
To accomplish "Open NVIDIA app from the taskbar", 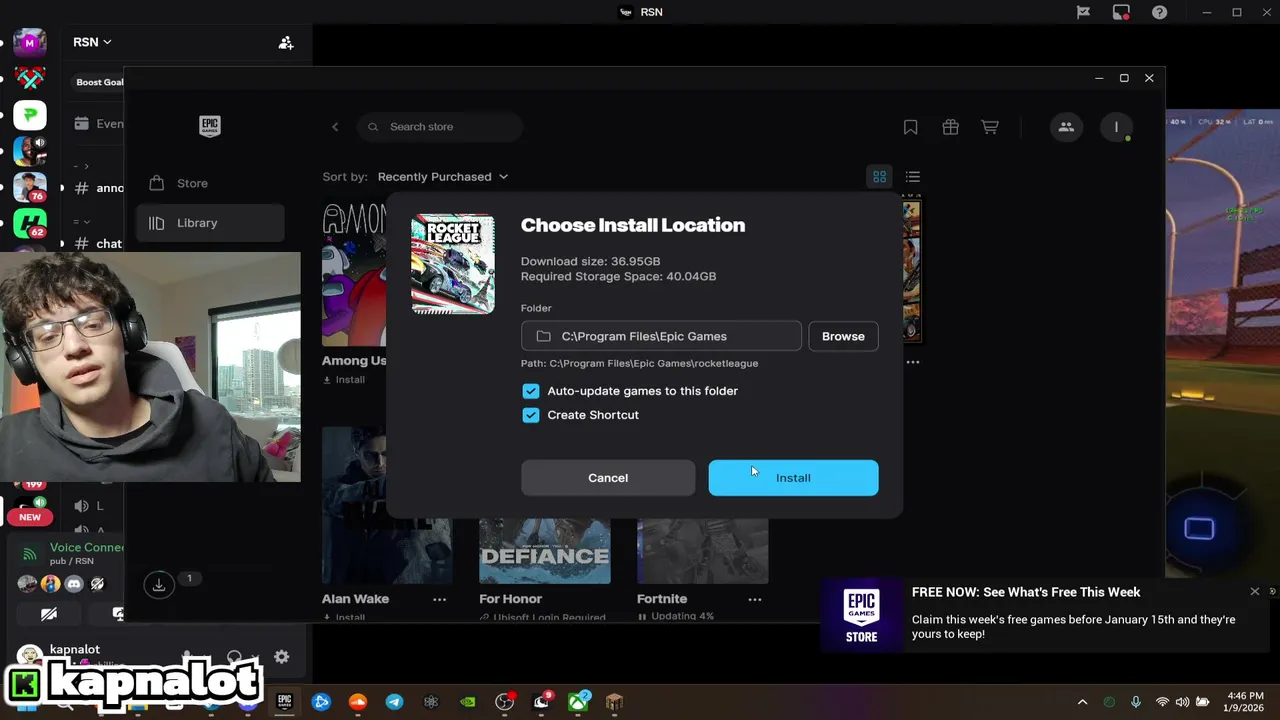I will coord(468,702).
